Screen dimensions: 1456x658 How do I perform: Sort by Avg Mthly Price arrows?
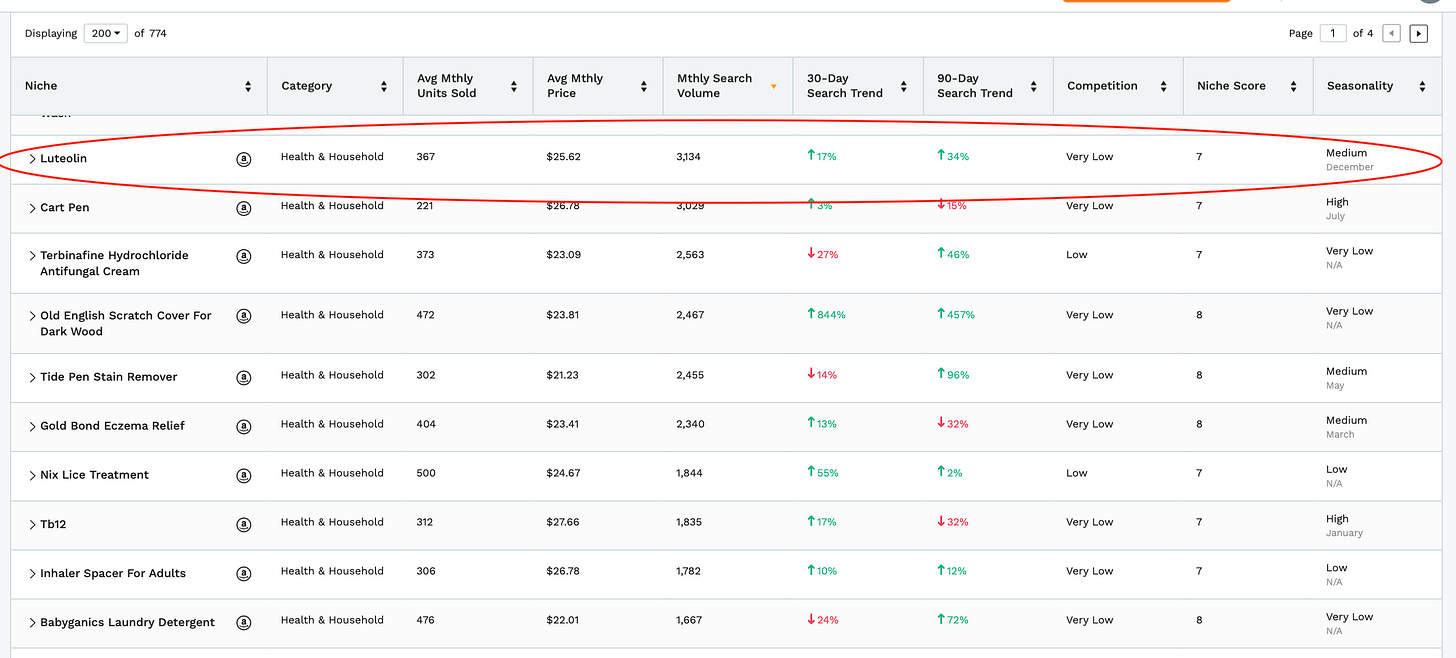click(x=644, y=87)
